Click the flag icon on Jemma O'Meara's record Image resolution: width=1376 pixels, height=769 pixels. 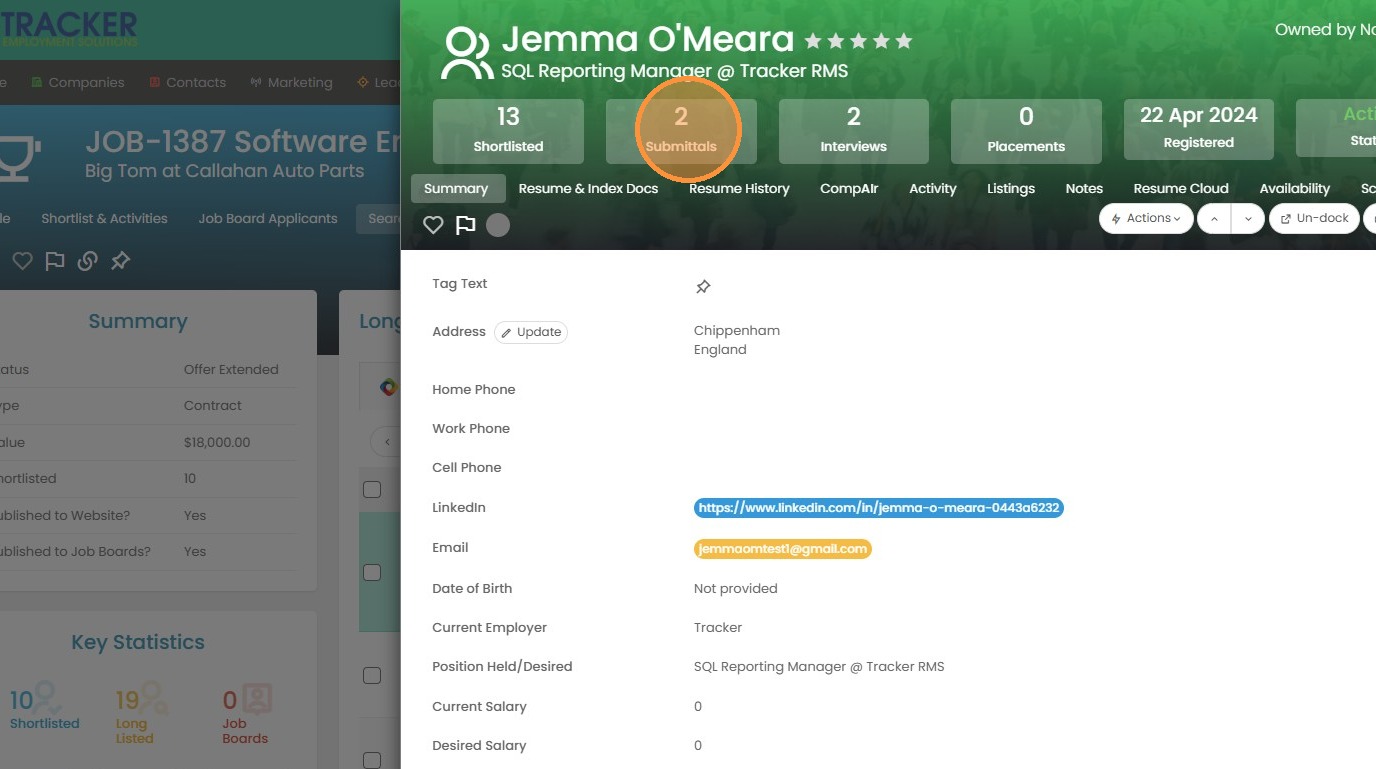click(466, 225)
